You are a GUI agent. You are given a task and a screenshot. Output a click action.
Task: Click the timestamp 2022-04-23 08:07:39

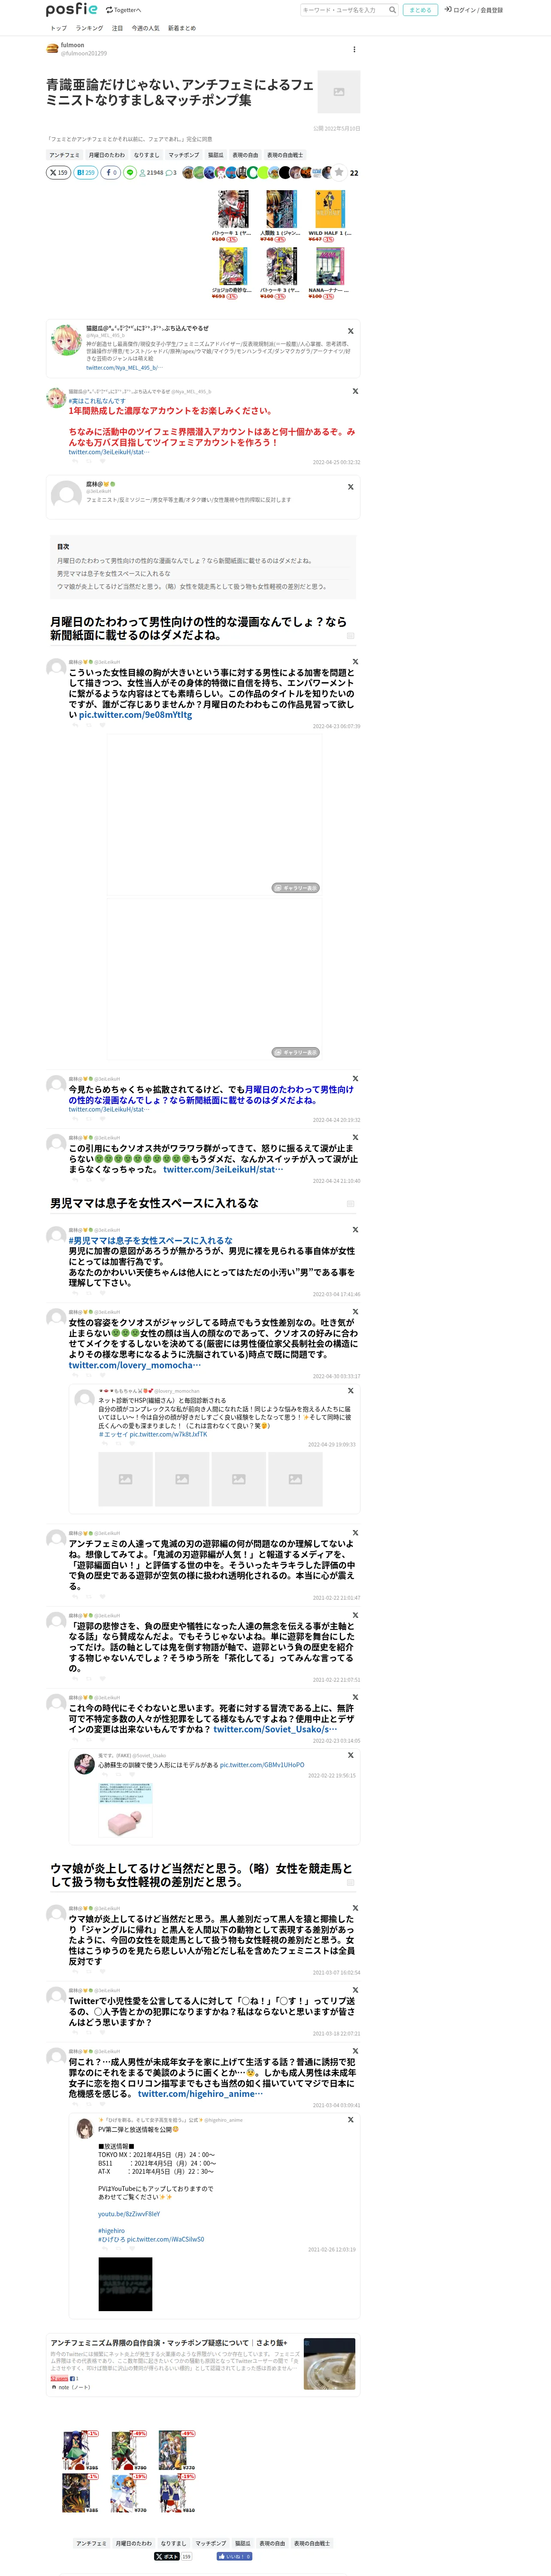click(x=336, y=726)
